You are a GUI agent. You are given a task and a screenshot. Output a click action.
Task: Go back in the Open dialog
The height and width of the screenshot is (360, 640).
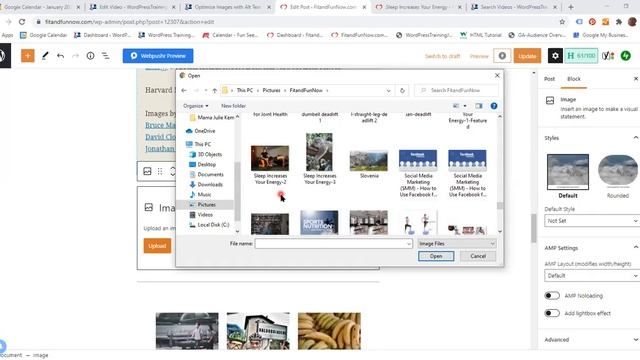pyautogui.click(x=184, y=90)
